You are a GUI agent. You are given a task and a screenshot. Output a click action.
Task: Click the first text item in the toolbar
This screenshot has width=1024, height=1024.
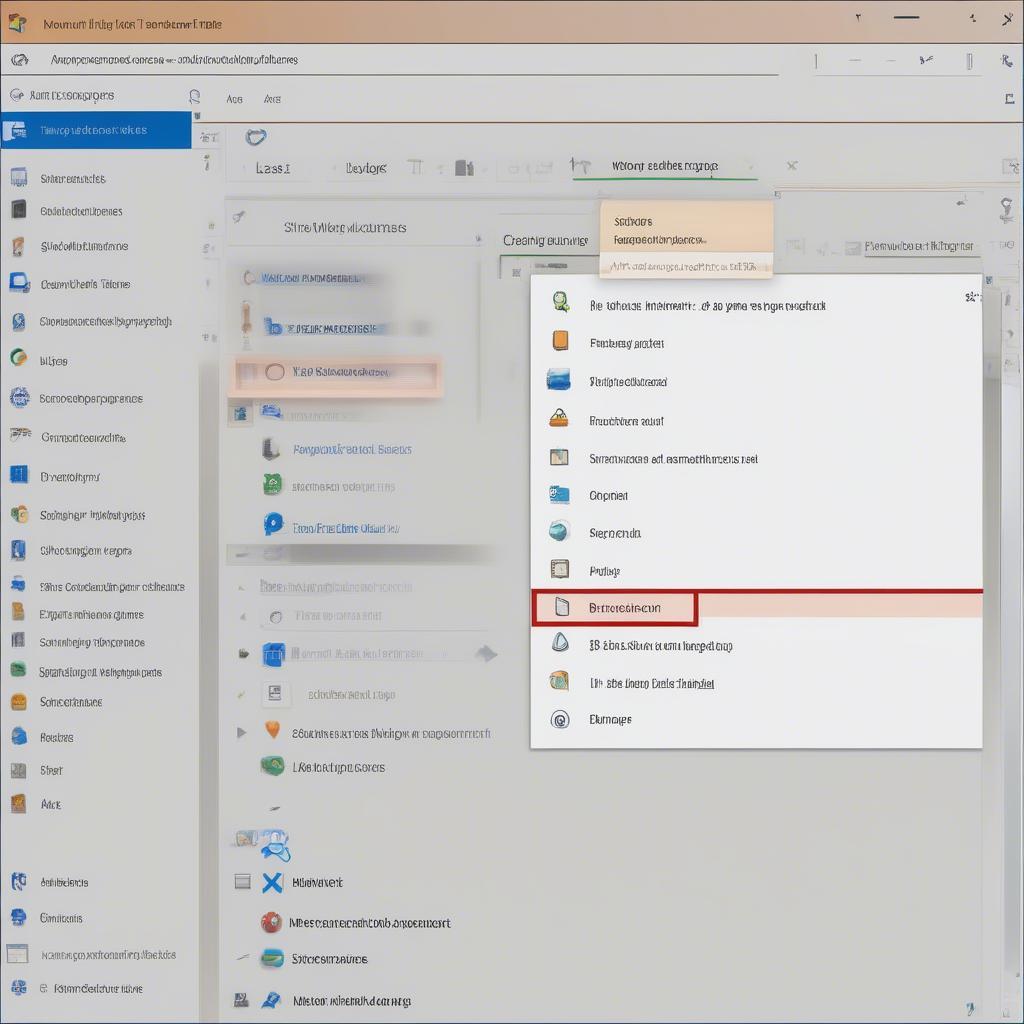273,168
